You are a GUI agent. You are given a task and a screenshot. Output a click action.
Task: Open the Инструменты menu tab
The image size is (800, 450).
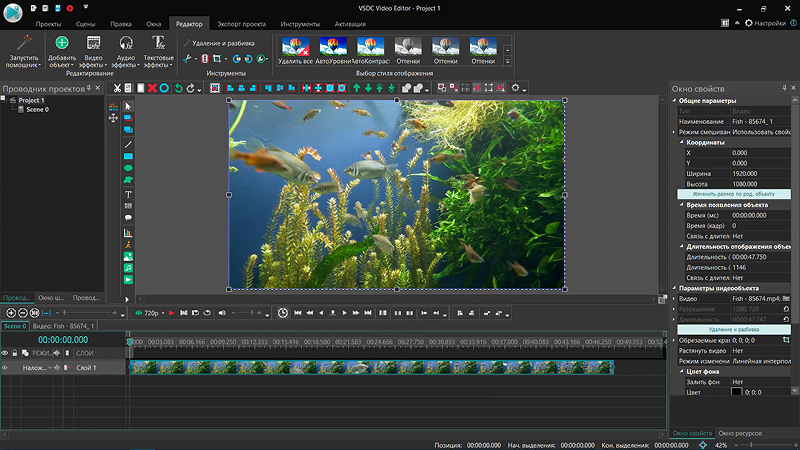click(x=300, y=24)
